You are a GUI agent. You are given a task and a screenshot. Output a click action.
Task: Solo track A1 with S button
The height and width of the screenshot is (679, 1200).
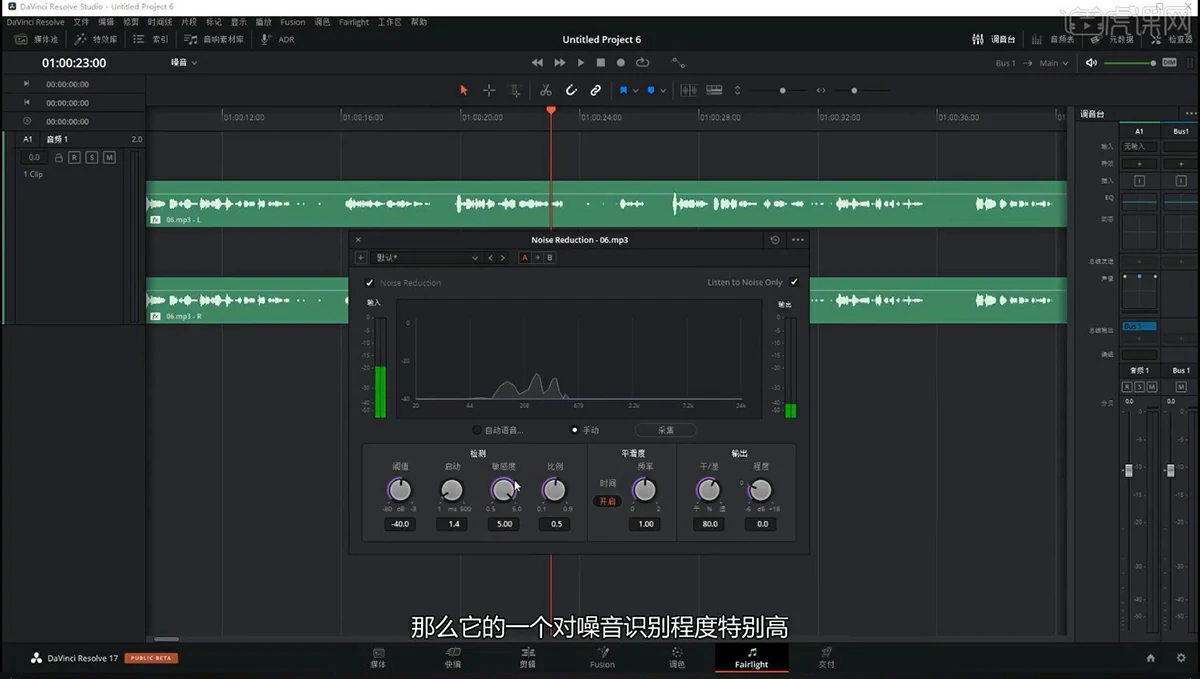(91, 157)
